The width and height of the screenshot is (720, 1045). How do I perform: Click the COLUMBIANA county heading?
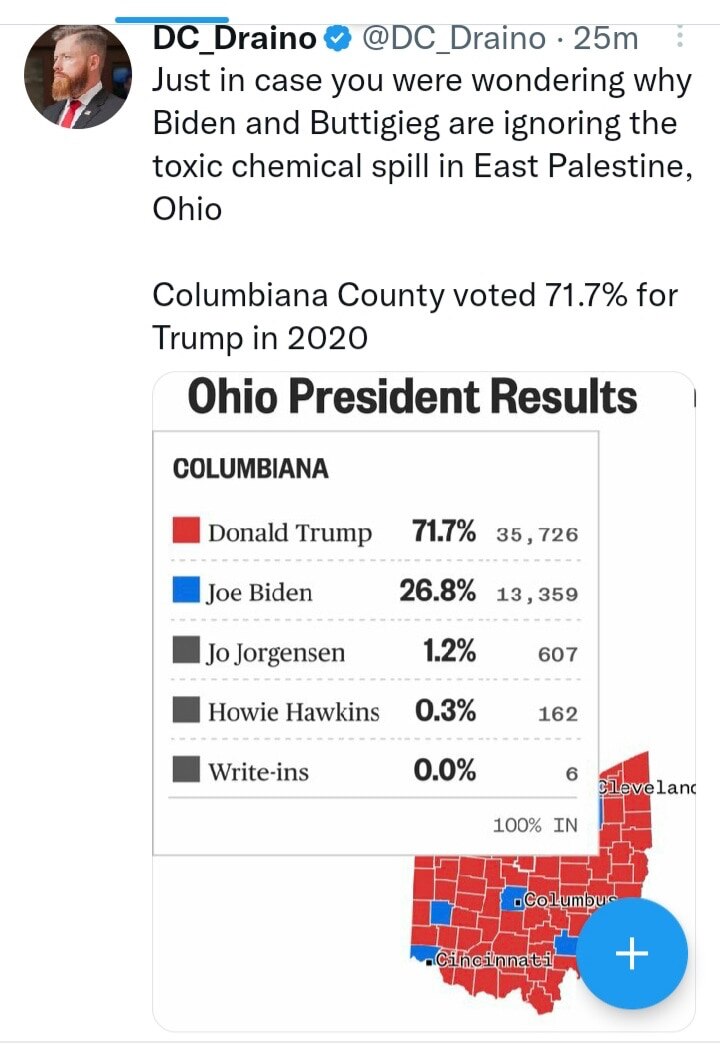(250, 469)
